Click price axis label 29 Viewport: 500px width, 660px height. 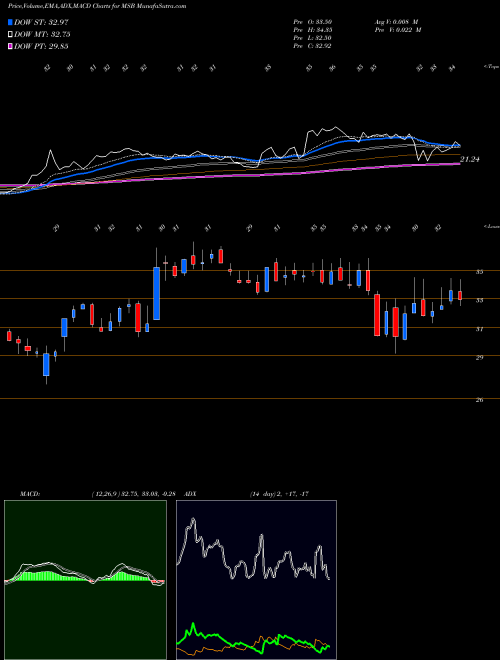(479, 357)
